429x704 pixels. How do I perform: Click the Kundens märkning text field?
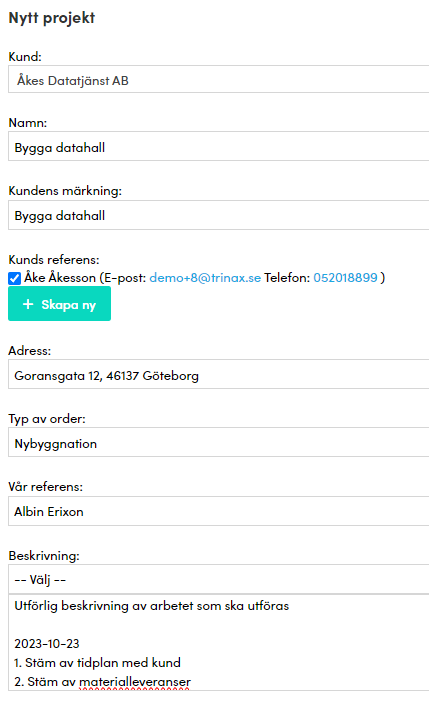click(219, 215)
